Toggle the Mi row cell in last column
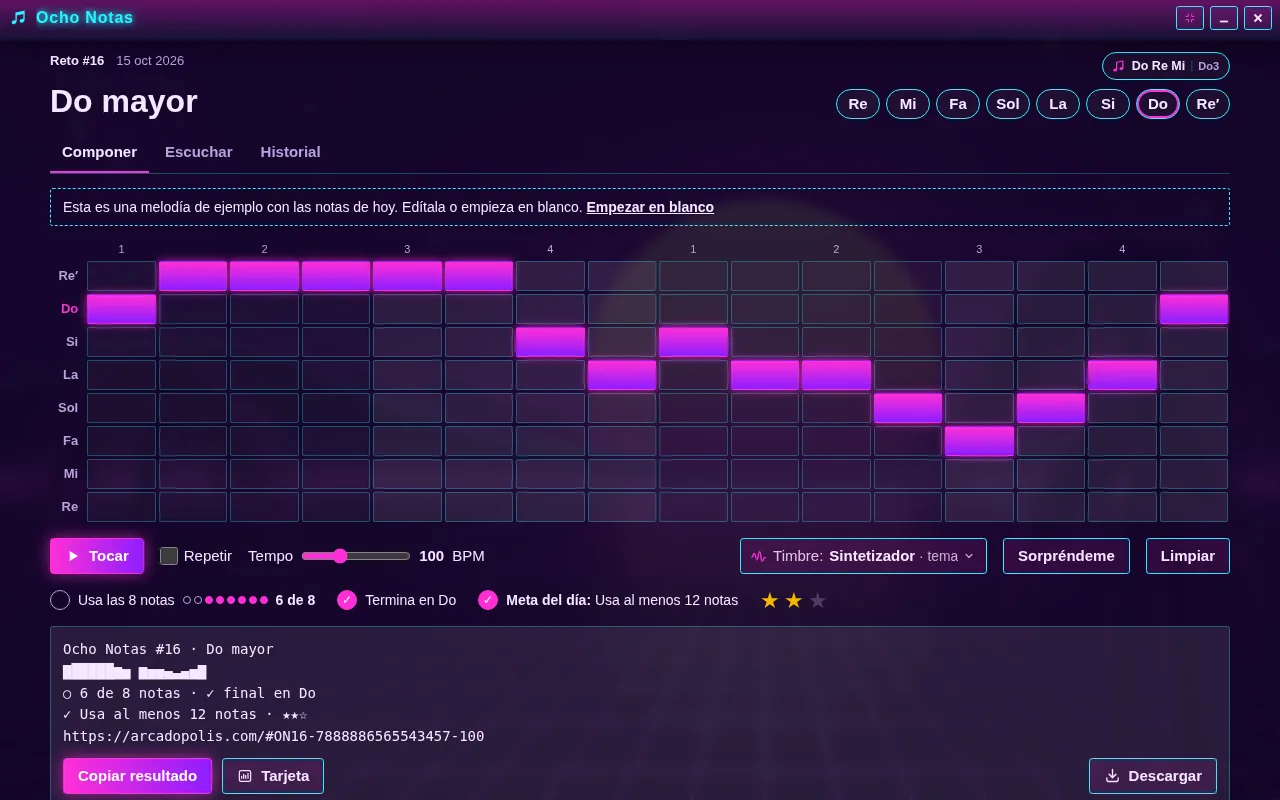Viewport: 1280px width, 800px height. (1194, 474)
